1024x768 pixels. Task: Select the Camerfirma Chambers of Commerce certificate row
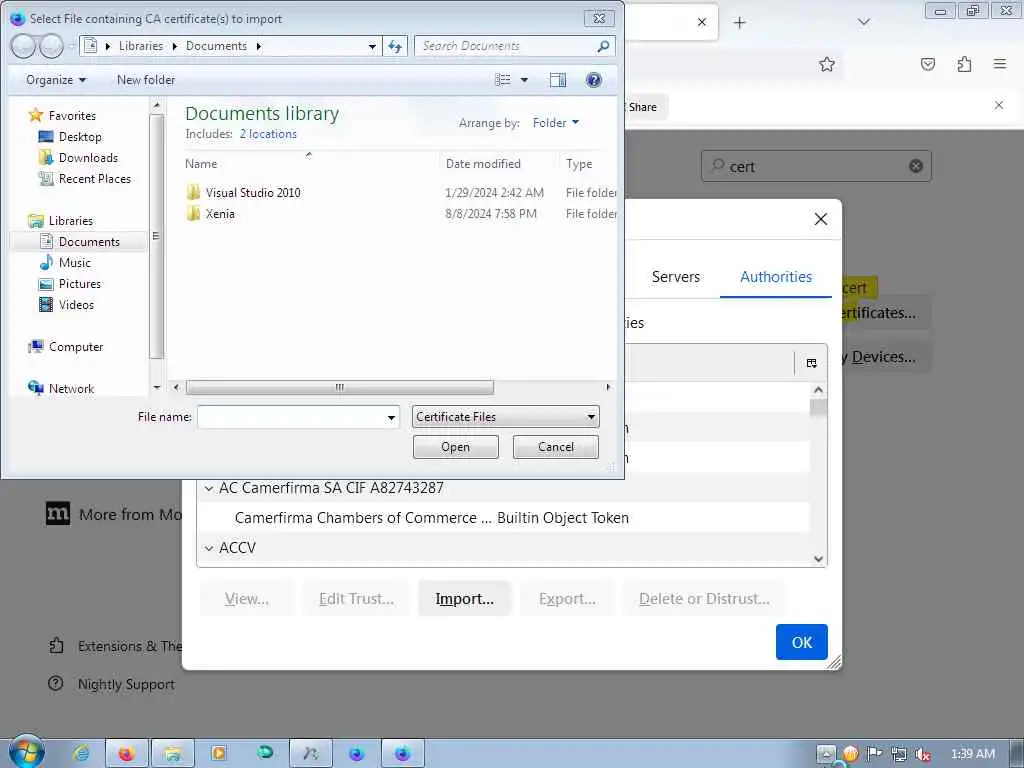504,518
